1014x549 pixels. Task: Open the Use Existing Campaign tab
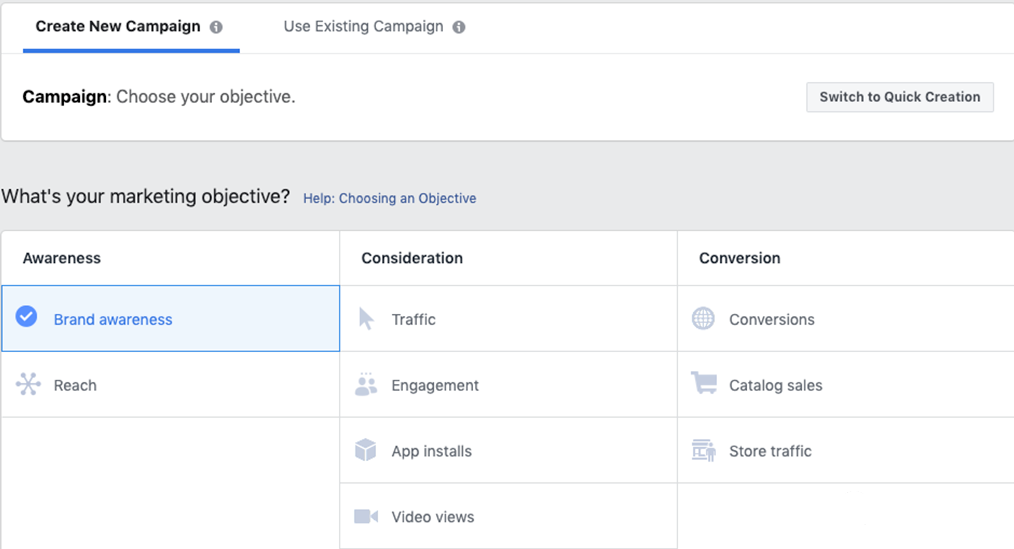tap(363, 27)
